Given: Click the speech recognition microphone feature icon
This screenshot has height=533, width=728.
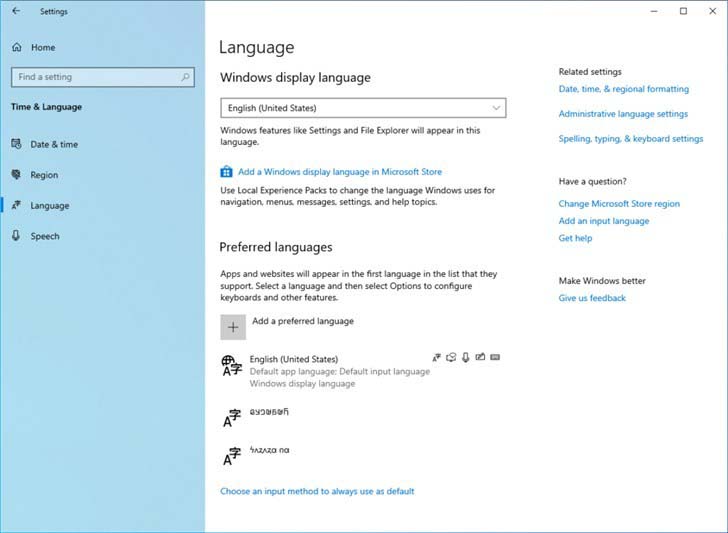Looking at the screenshot, I should click(x=466, y=357).
